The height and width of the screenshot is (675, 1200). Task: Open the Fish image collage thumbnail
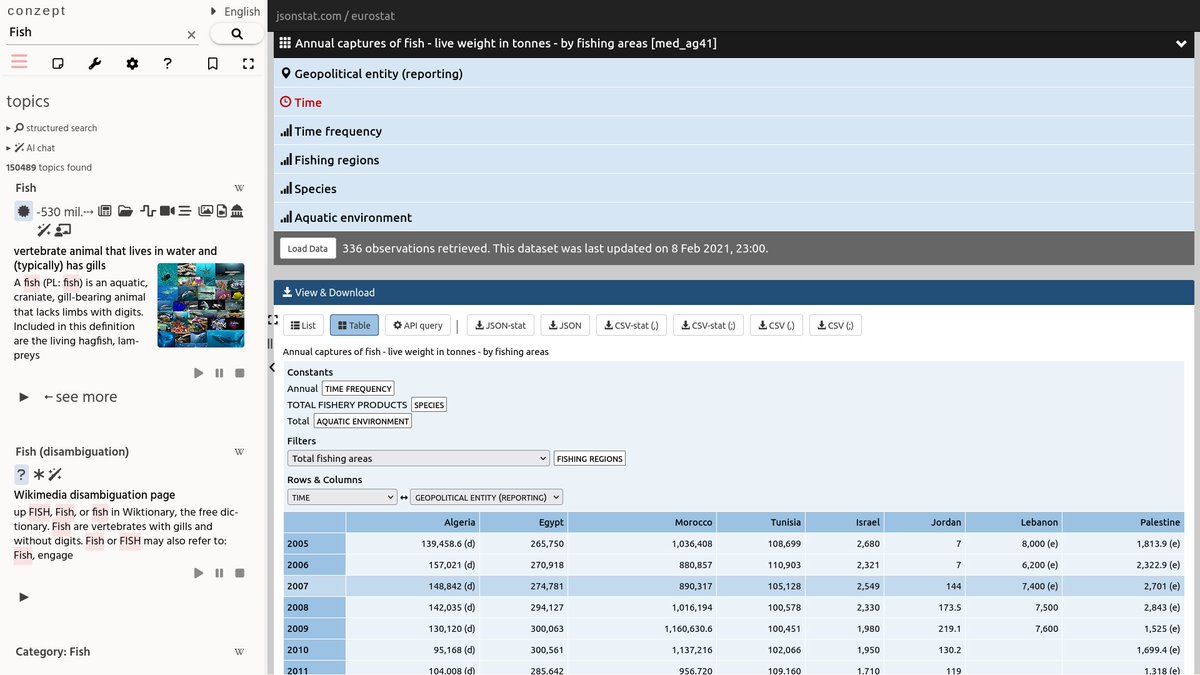pyautogui.click(x=201, y=306)
